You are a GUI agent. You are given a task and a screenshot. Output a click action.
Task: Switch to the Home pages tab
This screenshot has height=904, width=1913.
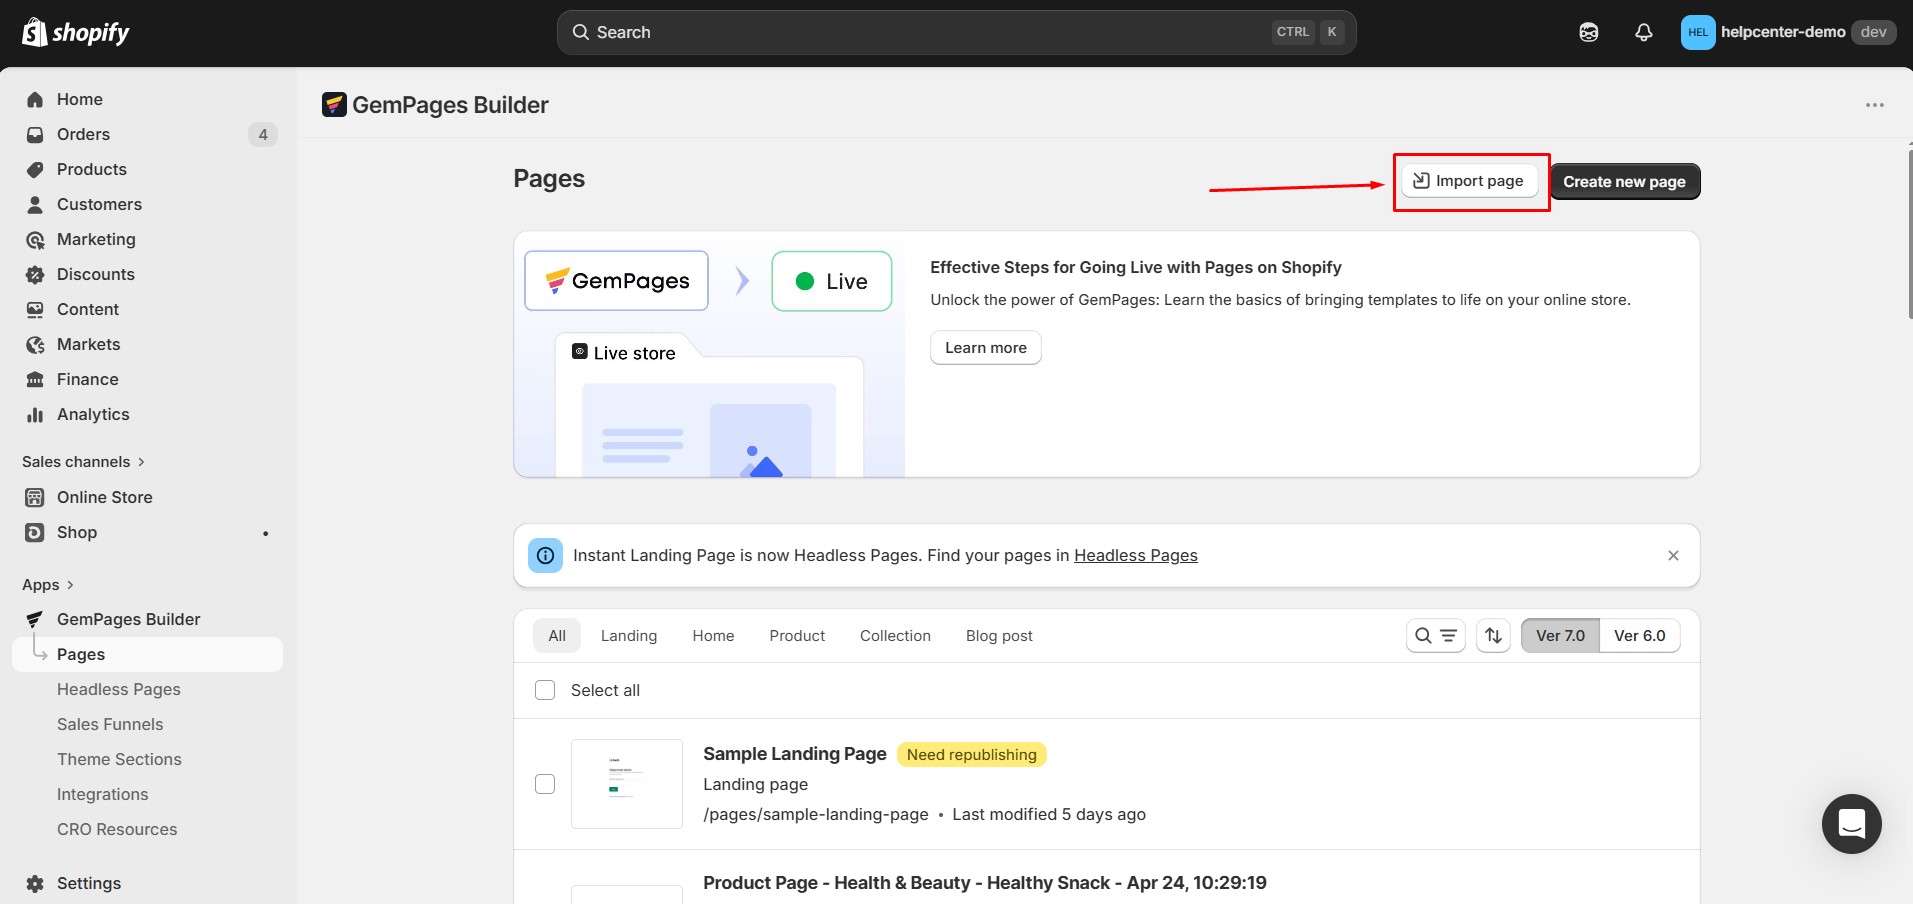pos(713,635)
